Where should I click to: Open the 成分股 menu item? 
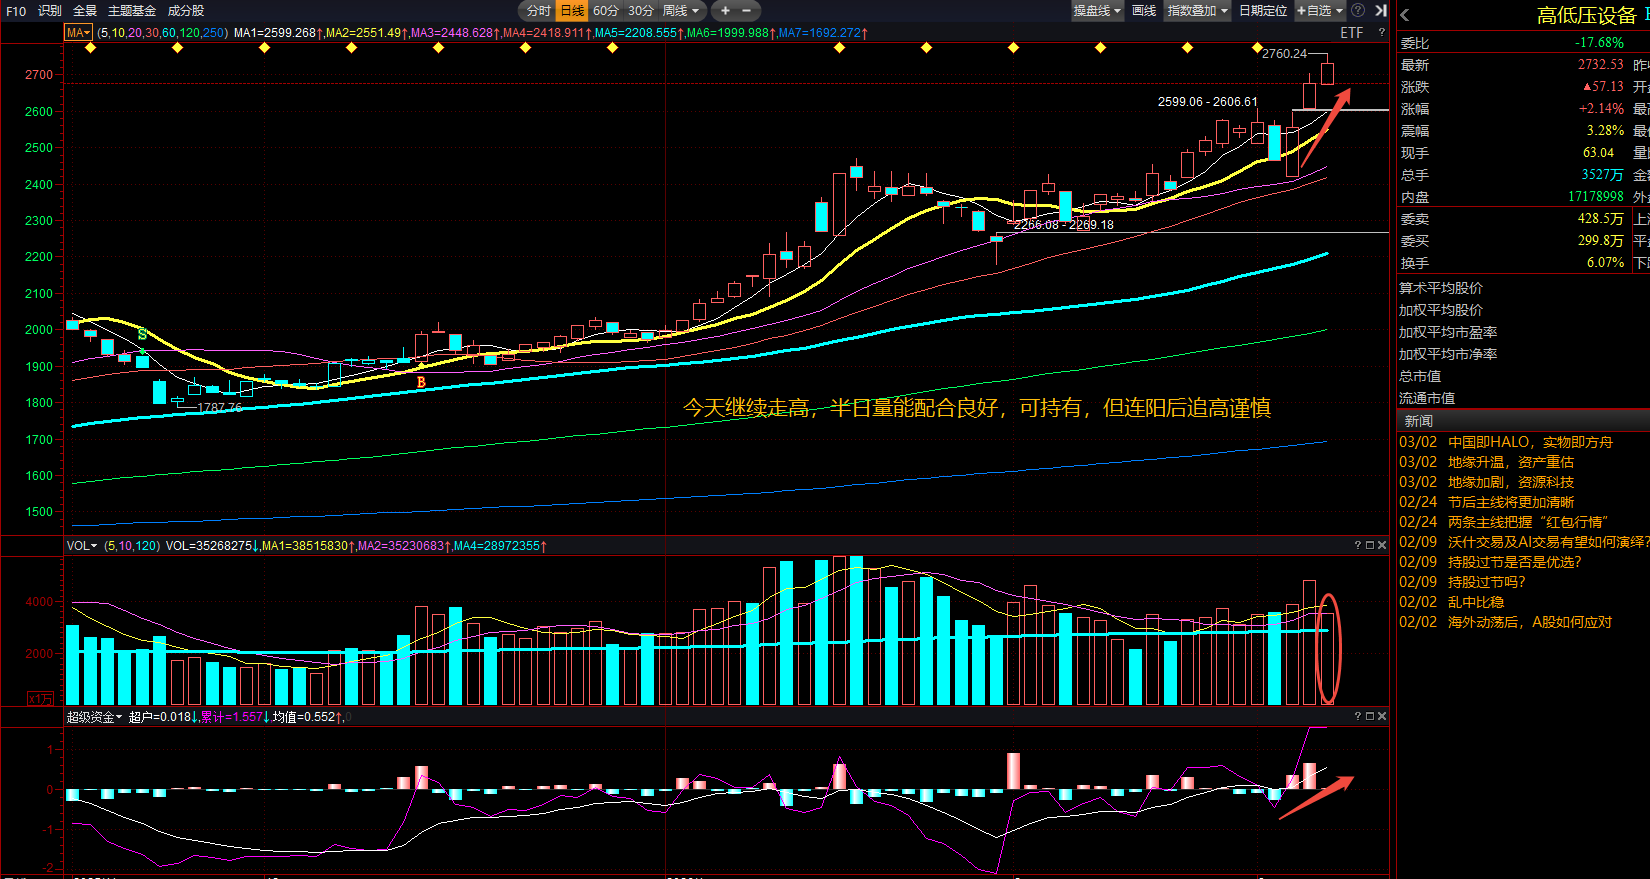186,11
